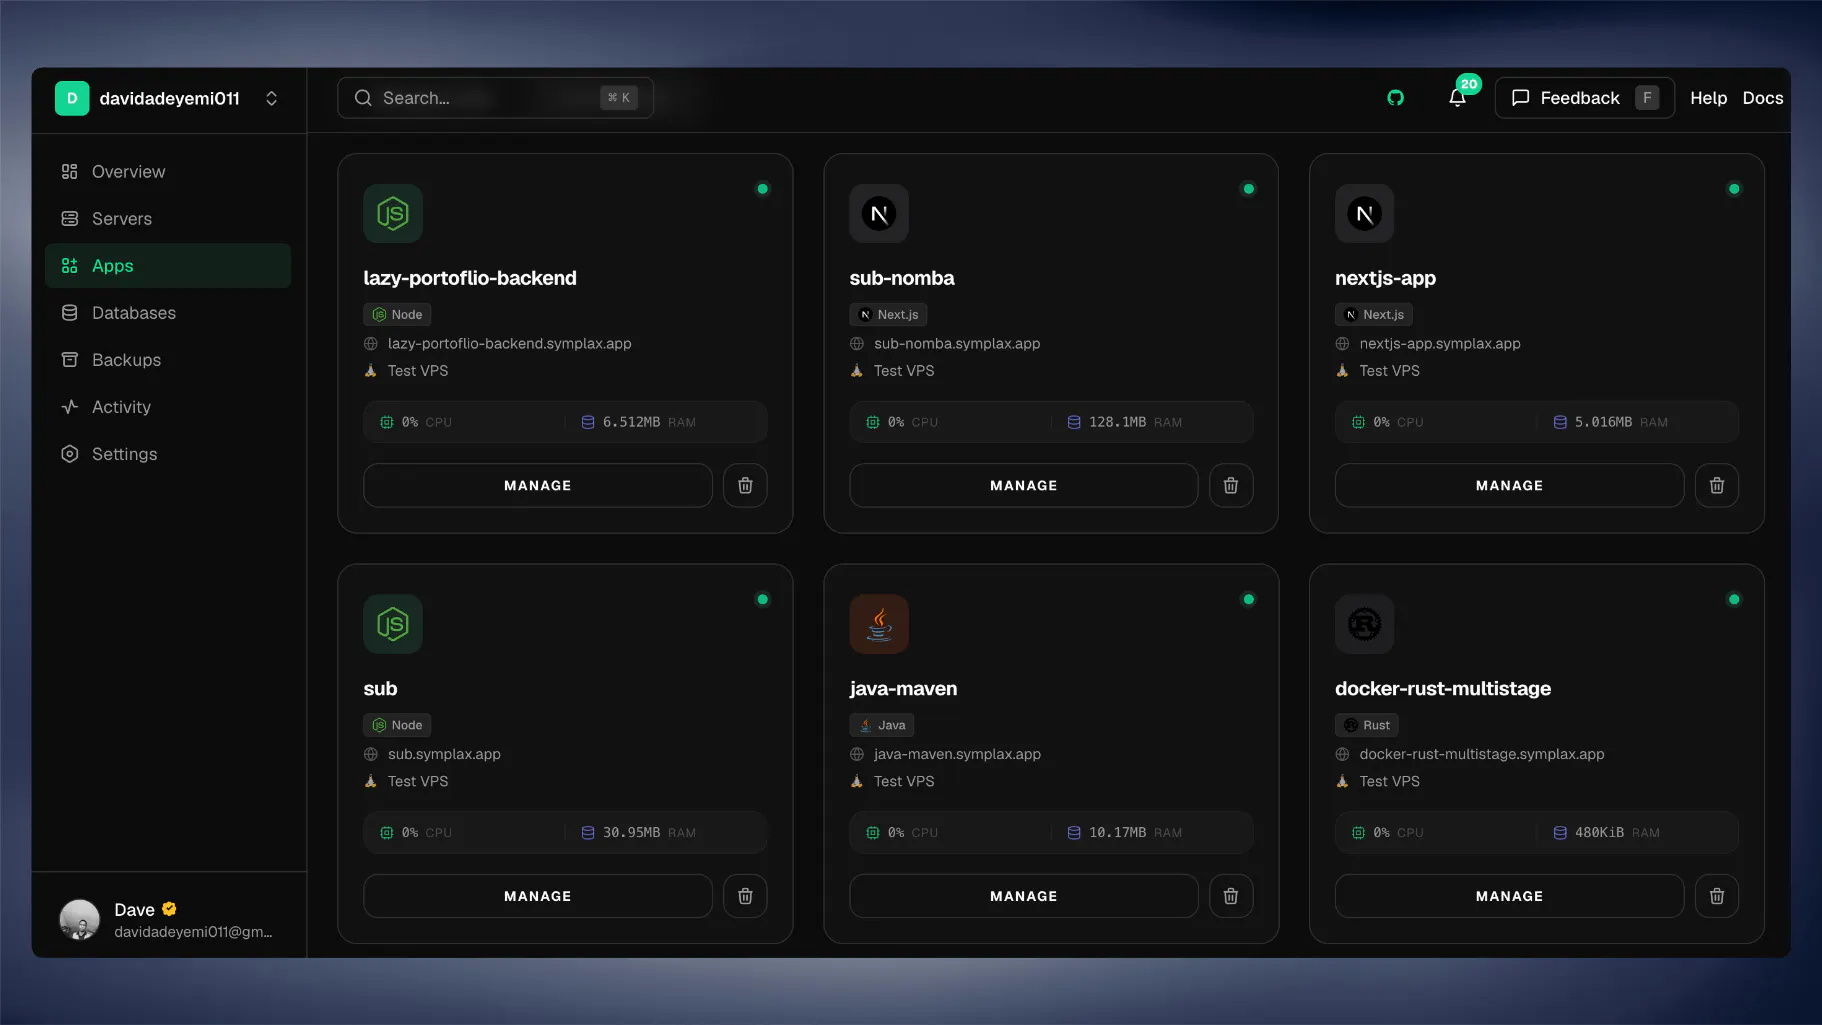The image size is (1822, 1025).
Task: Click the Node.js logo of the sub app
Action: (393, 624)
